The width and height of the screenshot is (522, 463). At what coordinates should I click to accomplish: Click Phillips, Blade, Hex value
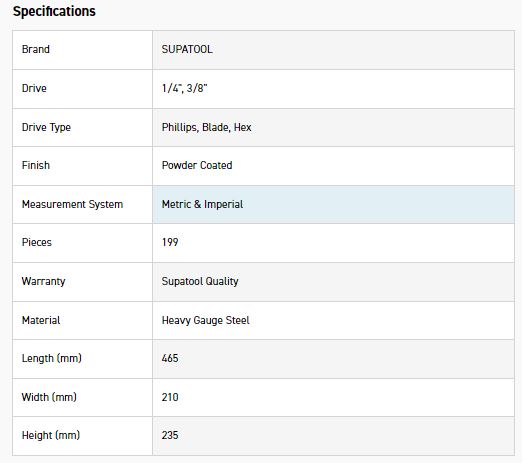point(206,127)
